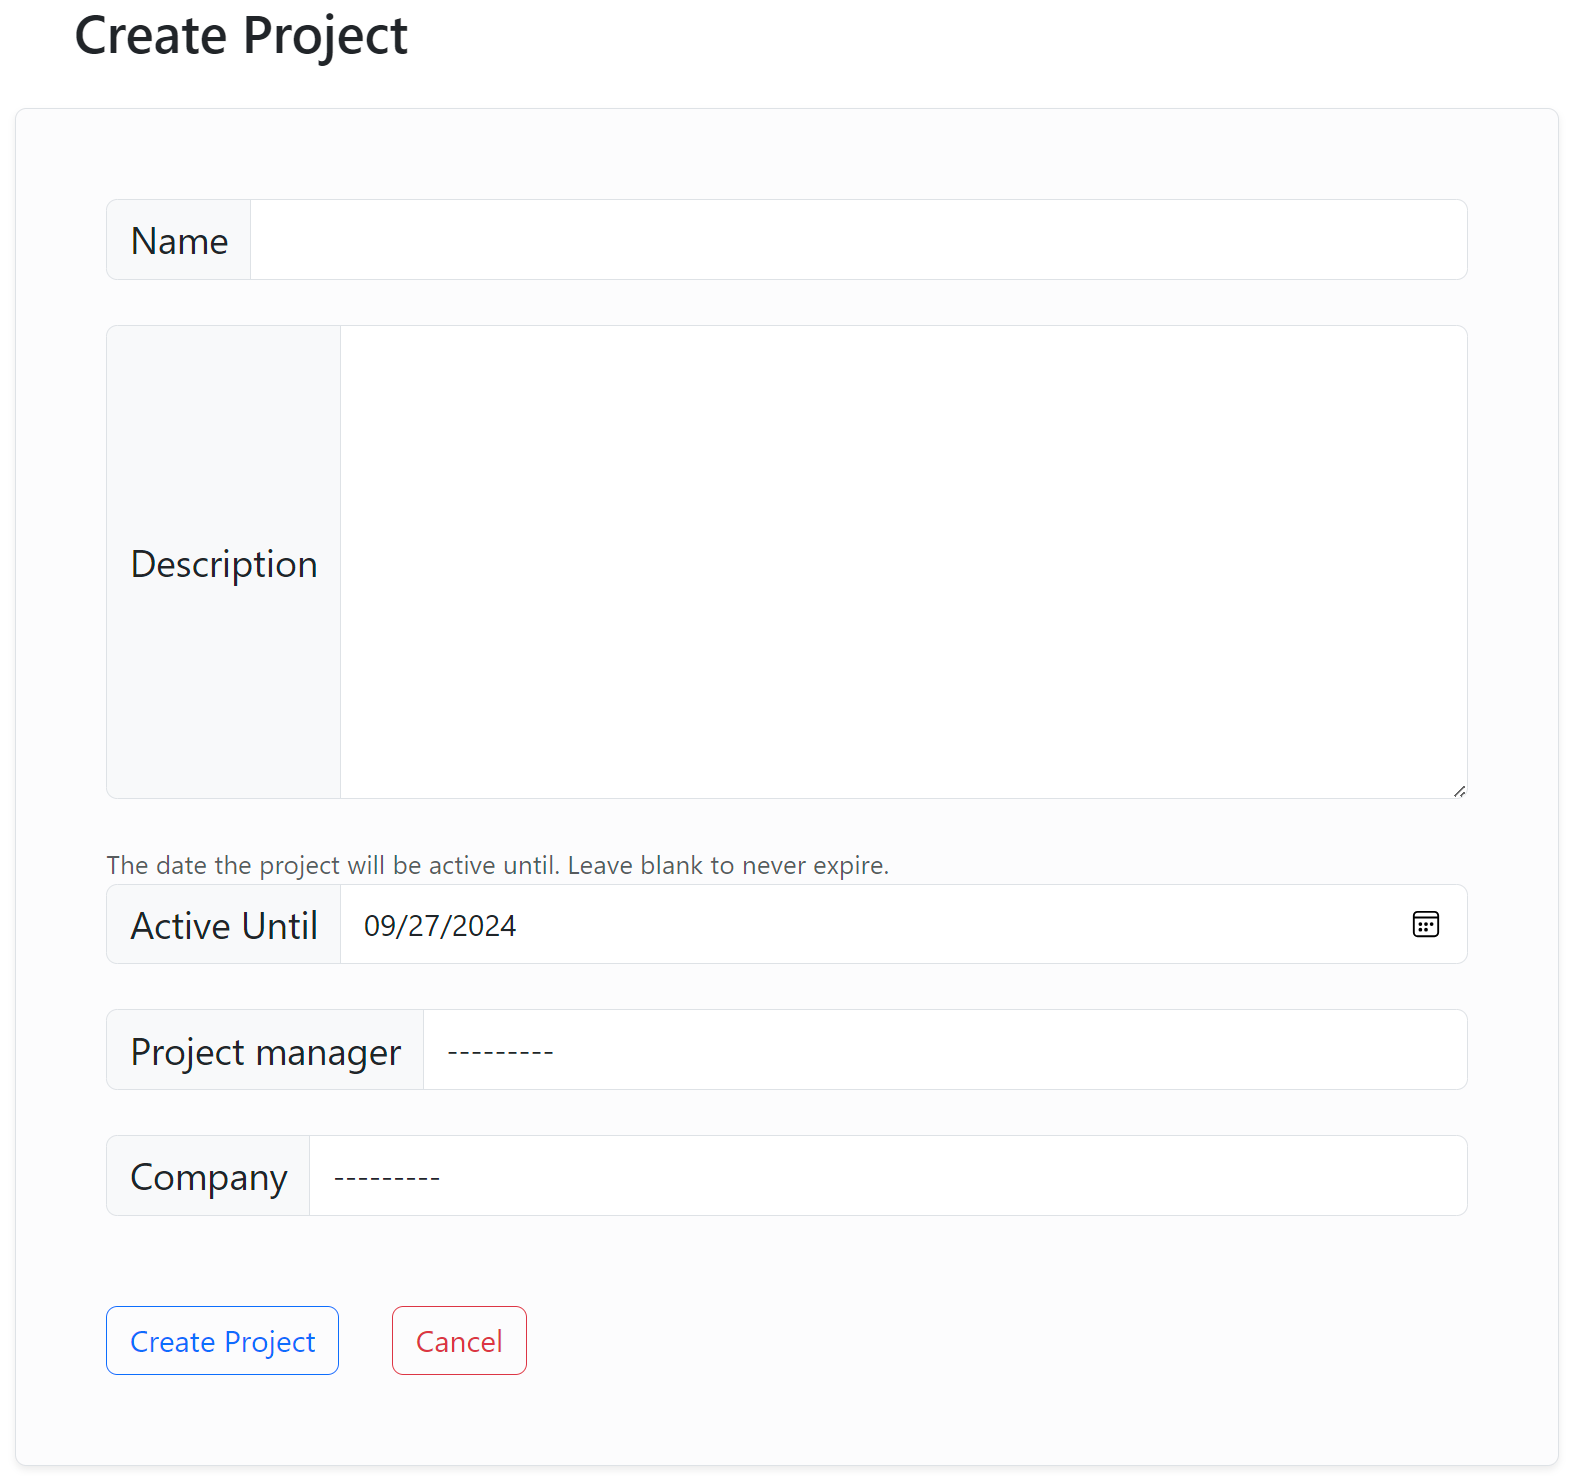Image resolution: width=1573 pixels, height=1480 pixels.
Task: Click the Description field label
Action: coord(224,564)
